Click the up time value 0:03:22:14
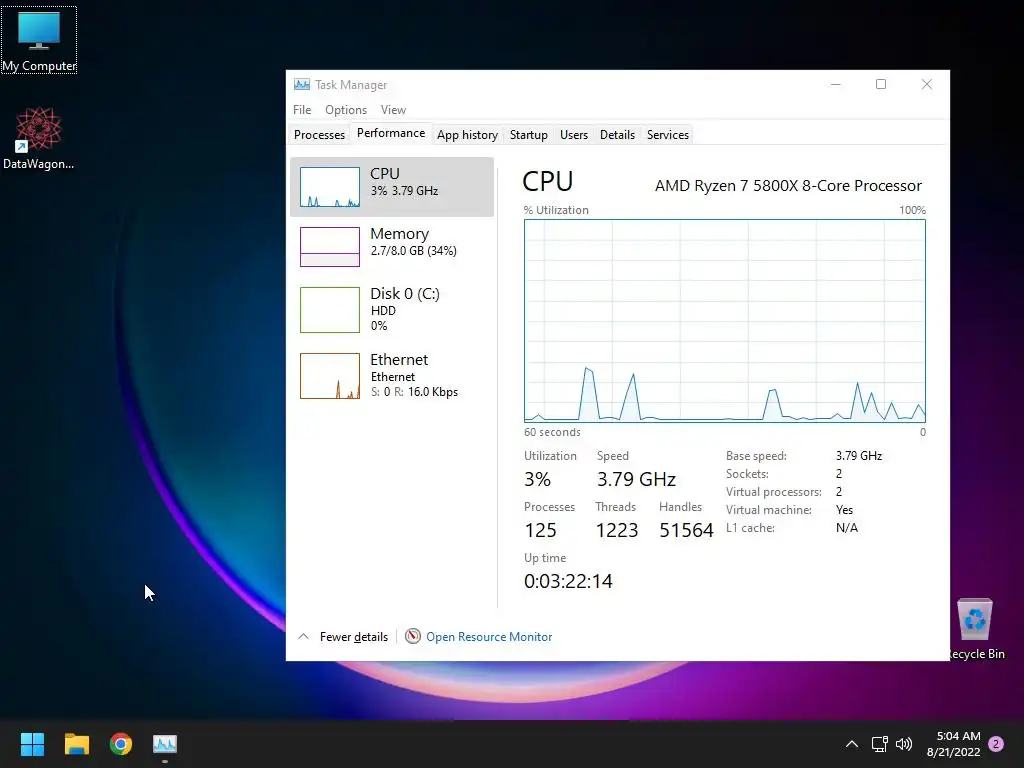 (x=568, y=581)
